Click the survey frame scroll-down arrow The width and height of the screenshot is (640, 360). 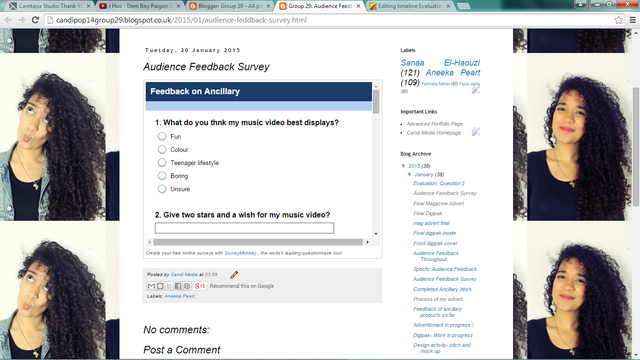coord(376,234)
